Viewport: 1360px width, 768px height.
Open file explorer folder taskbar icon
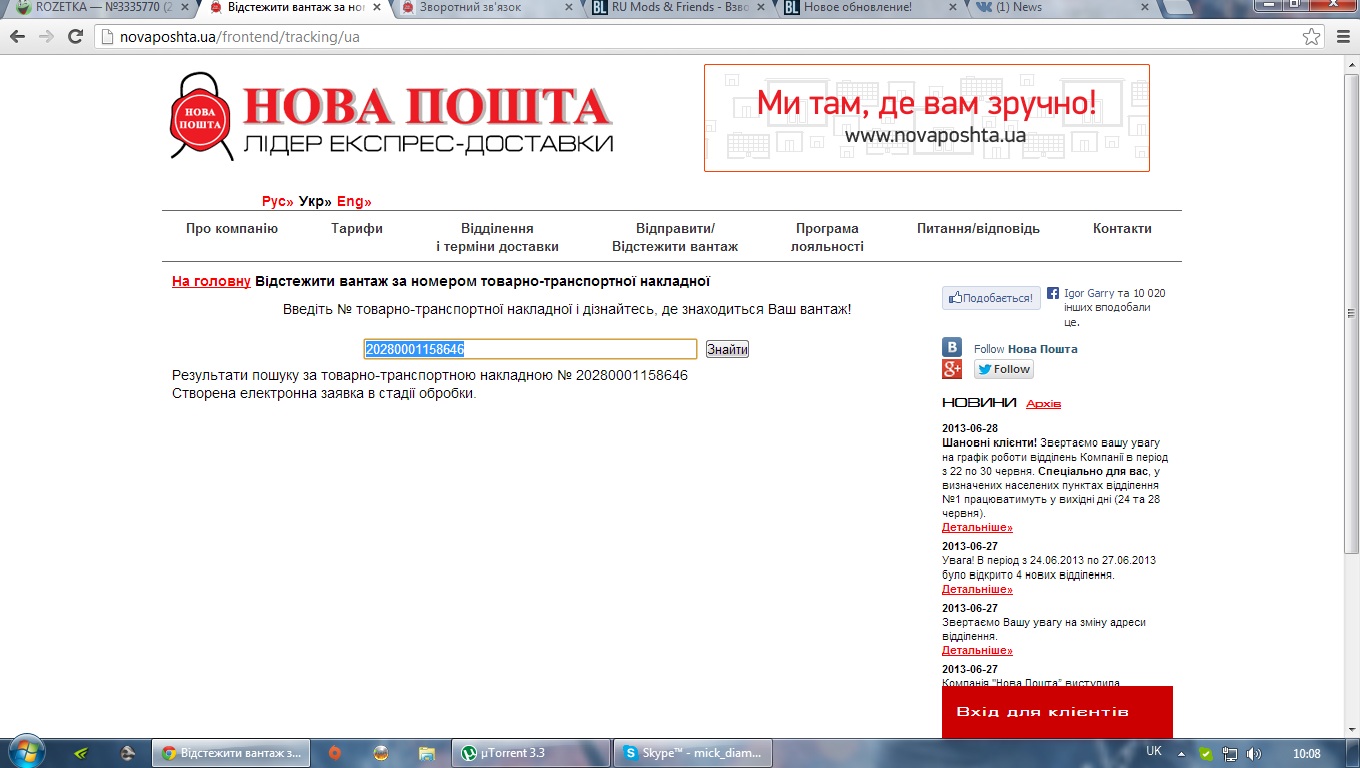coord(427,753)
